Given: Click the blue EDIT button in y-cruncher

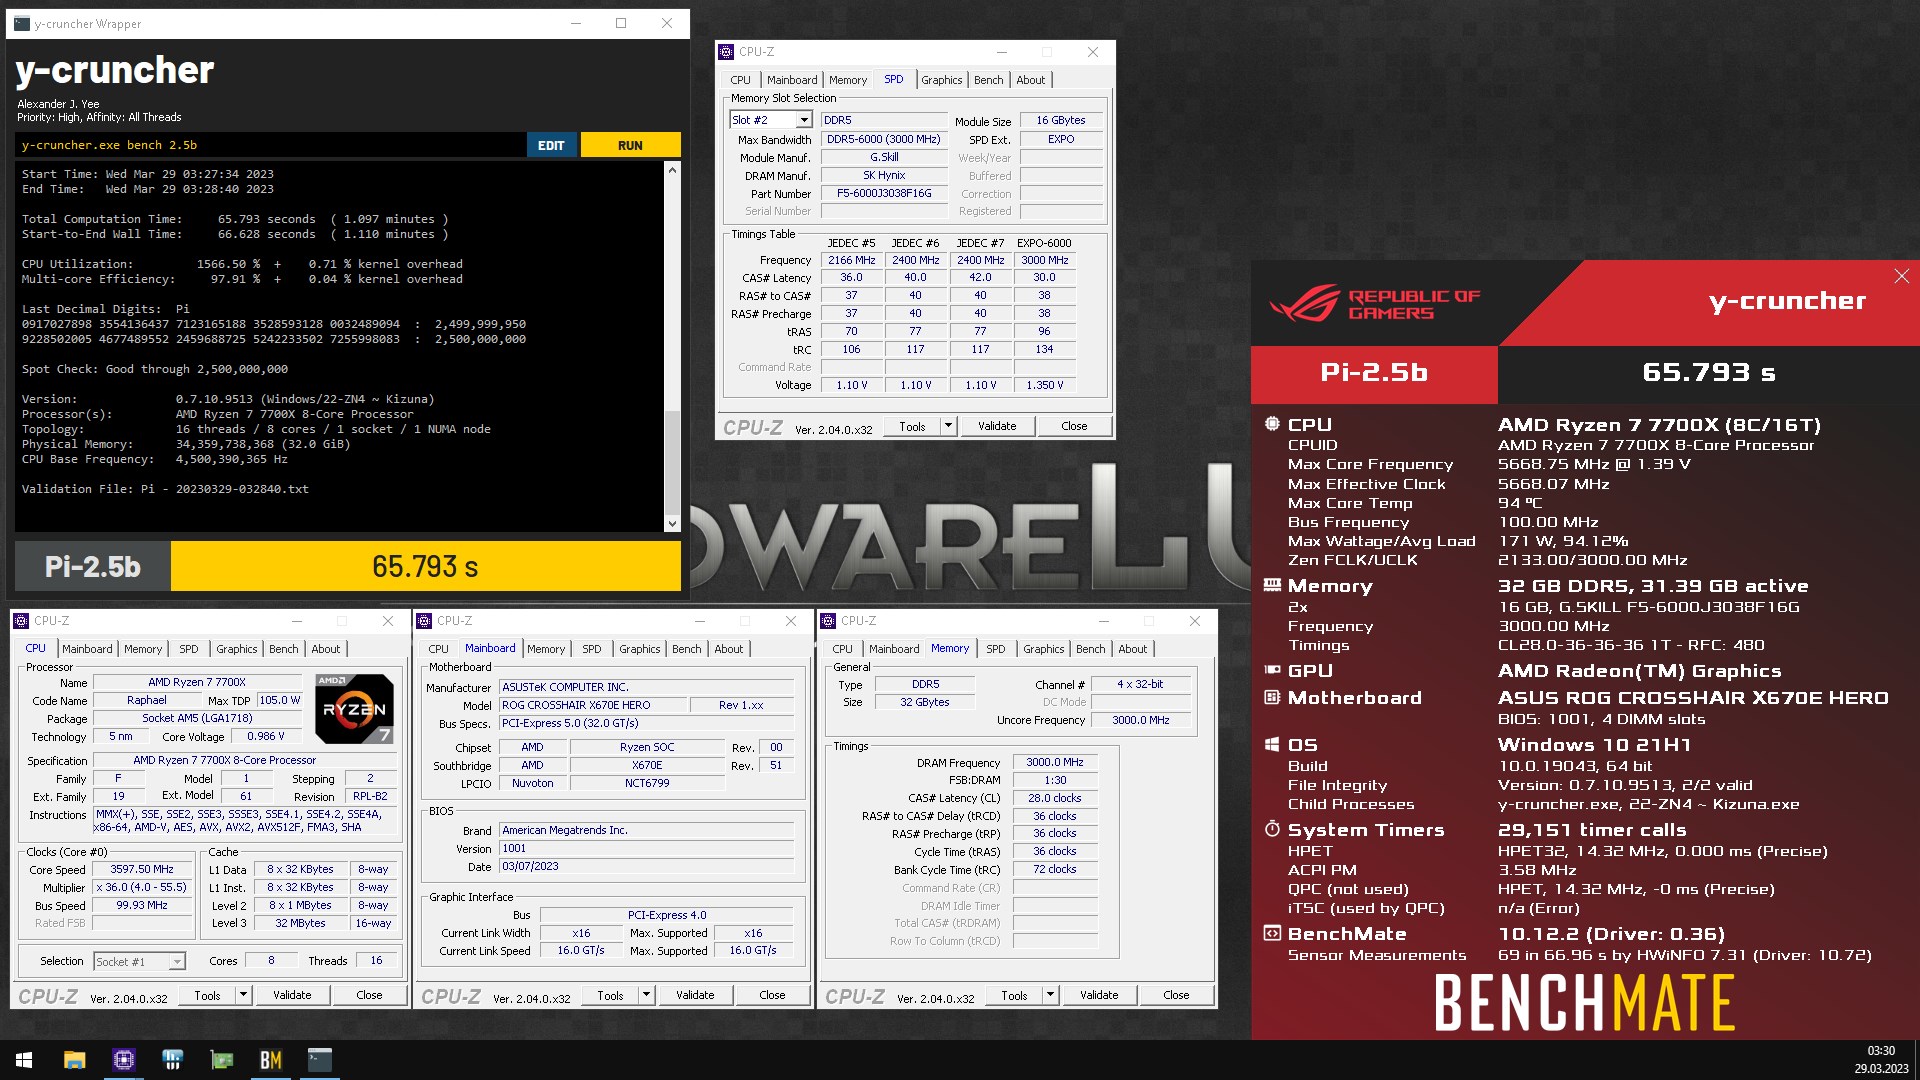Looking at the screenshot, I should pos(551,145).
